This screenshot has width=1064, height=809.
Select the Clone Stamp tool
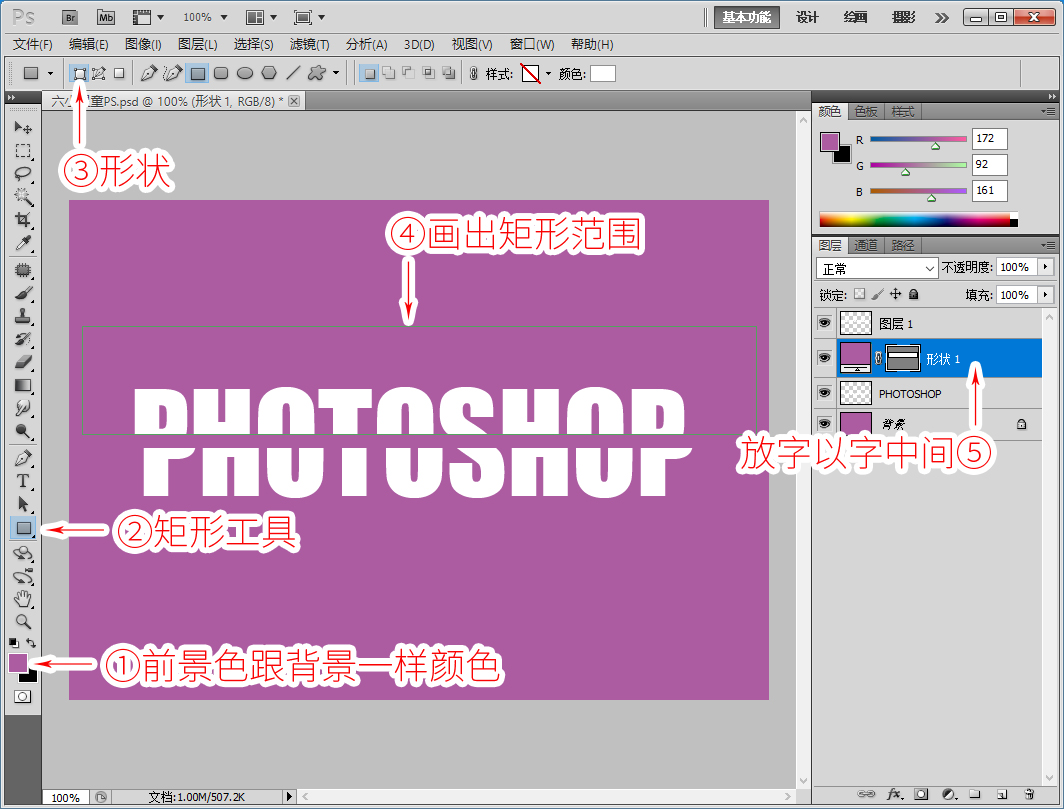23,316
